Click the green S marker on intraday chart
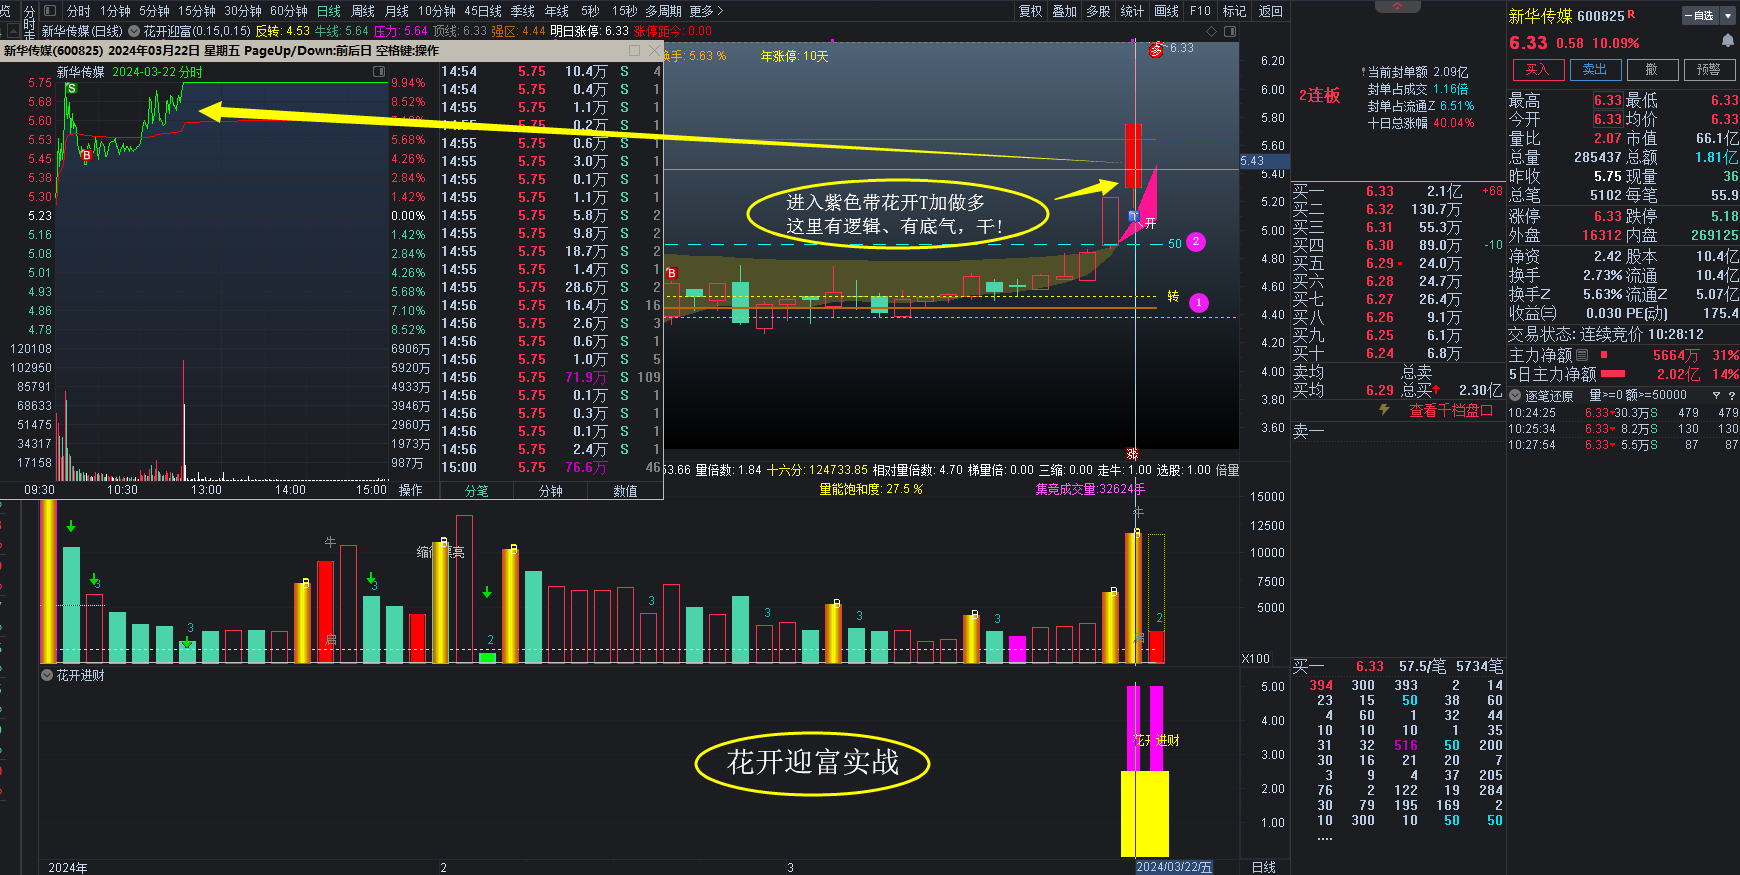This screenshot has width=1740, height=875. pos(71,89)
